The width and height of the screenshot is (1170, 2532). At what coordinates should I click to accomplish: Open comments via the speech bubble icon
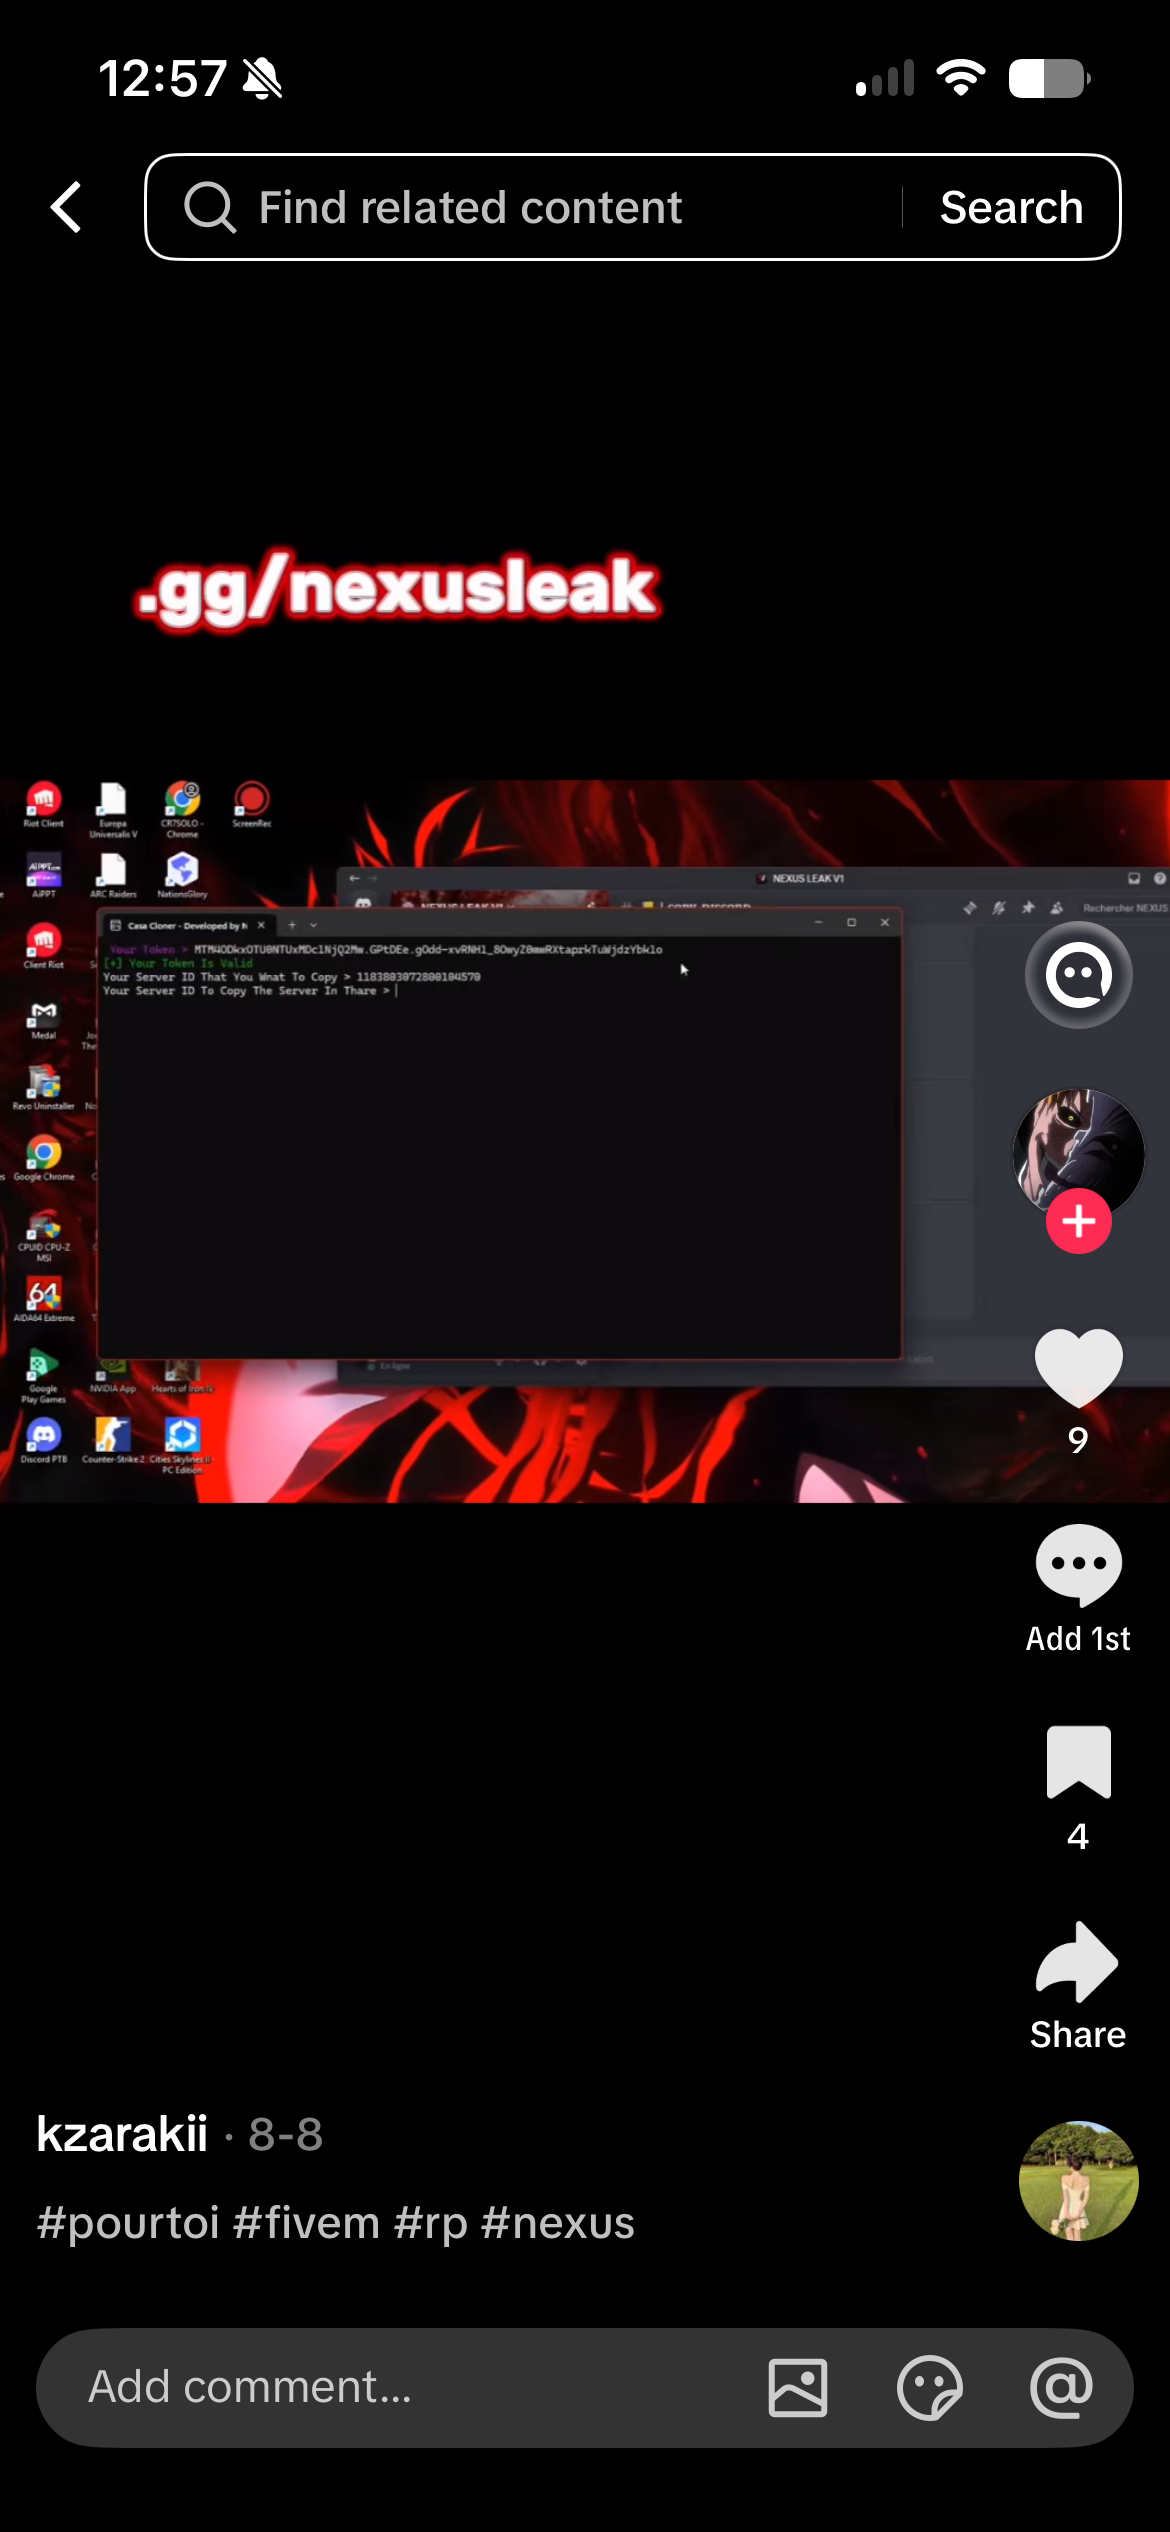pos(1078,1565)
